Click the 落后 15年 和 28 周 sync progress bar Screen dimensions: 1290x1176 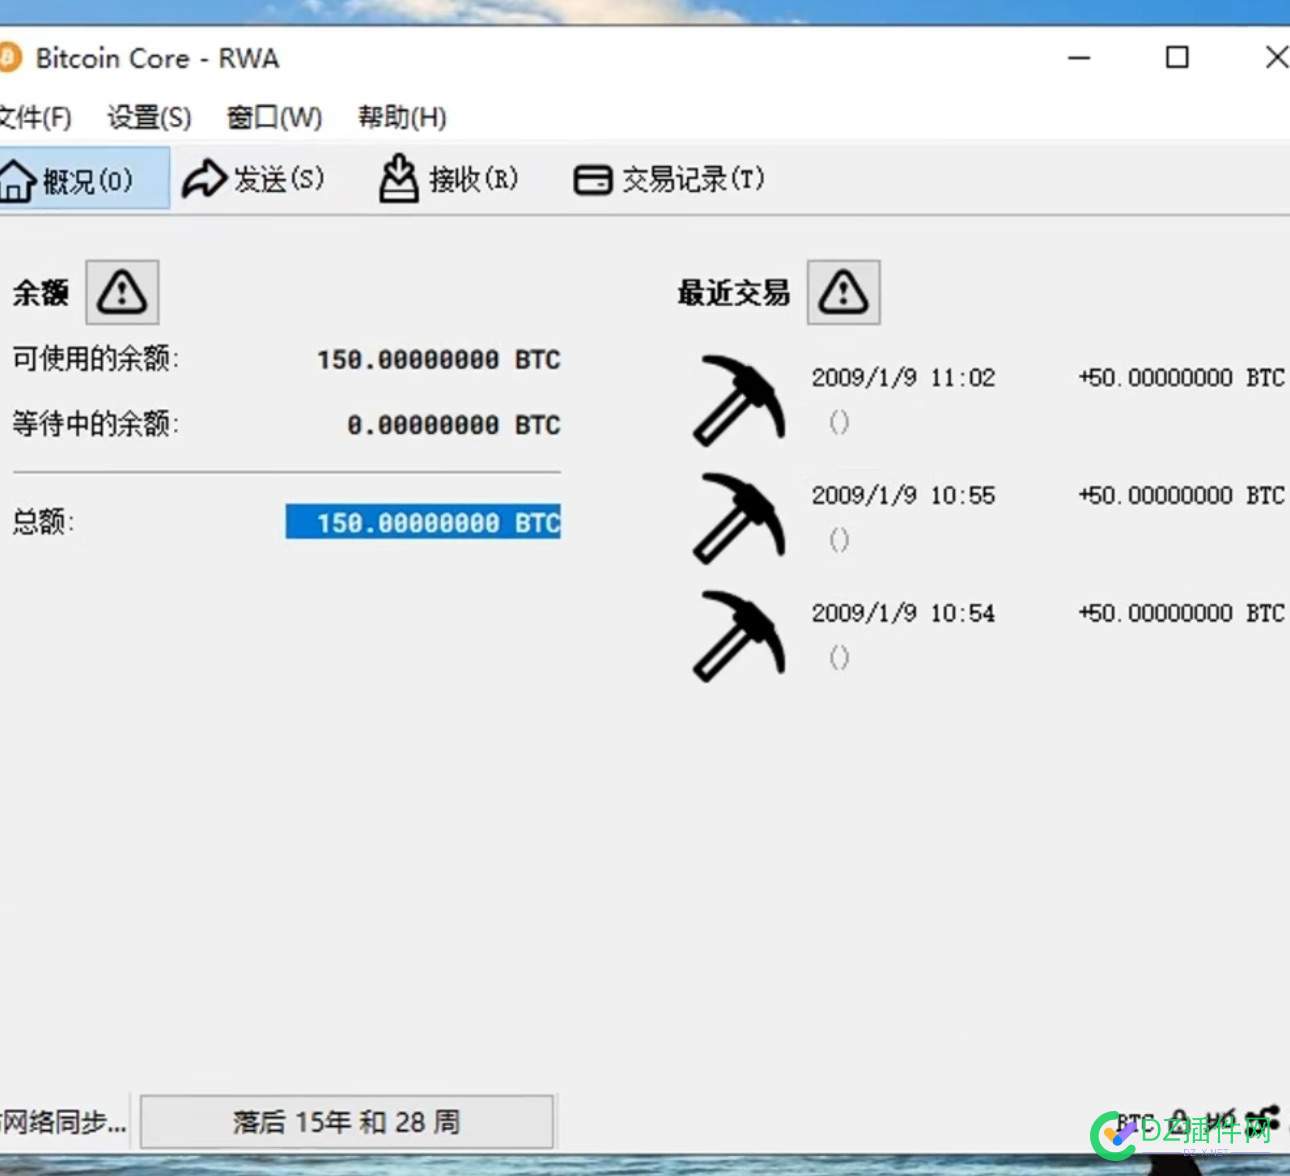346,1121
